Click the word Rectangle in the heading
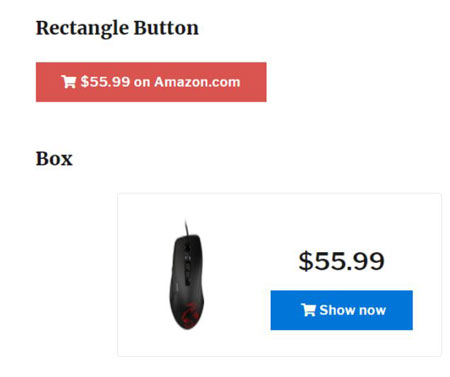450x377 pixels. point(82,29)
